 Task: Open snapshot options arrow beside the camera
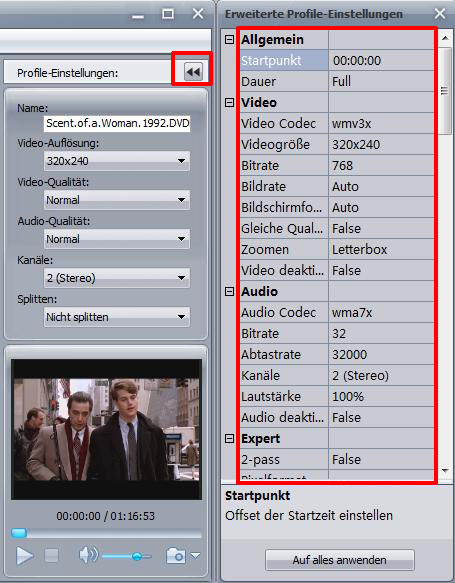(195, 555)
